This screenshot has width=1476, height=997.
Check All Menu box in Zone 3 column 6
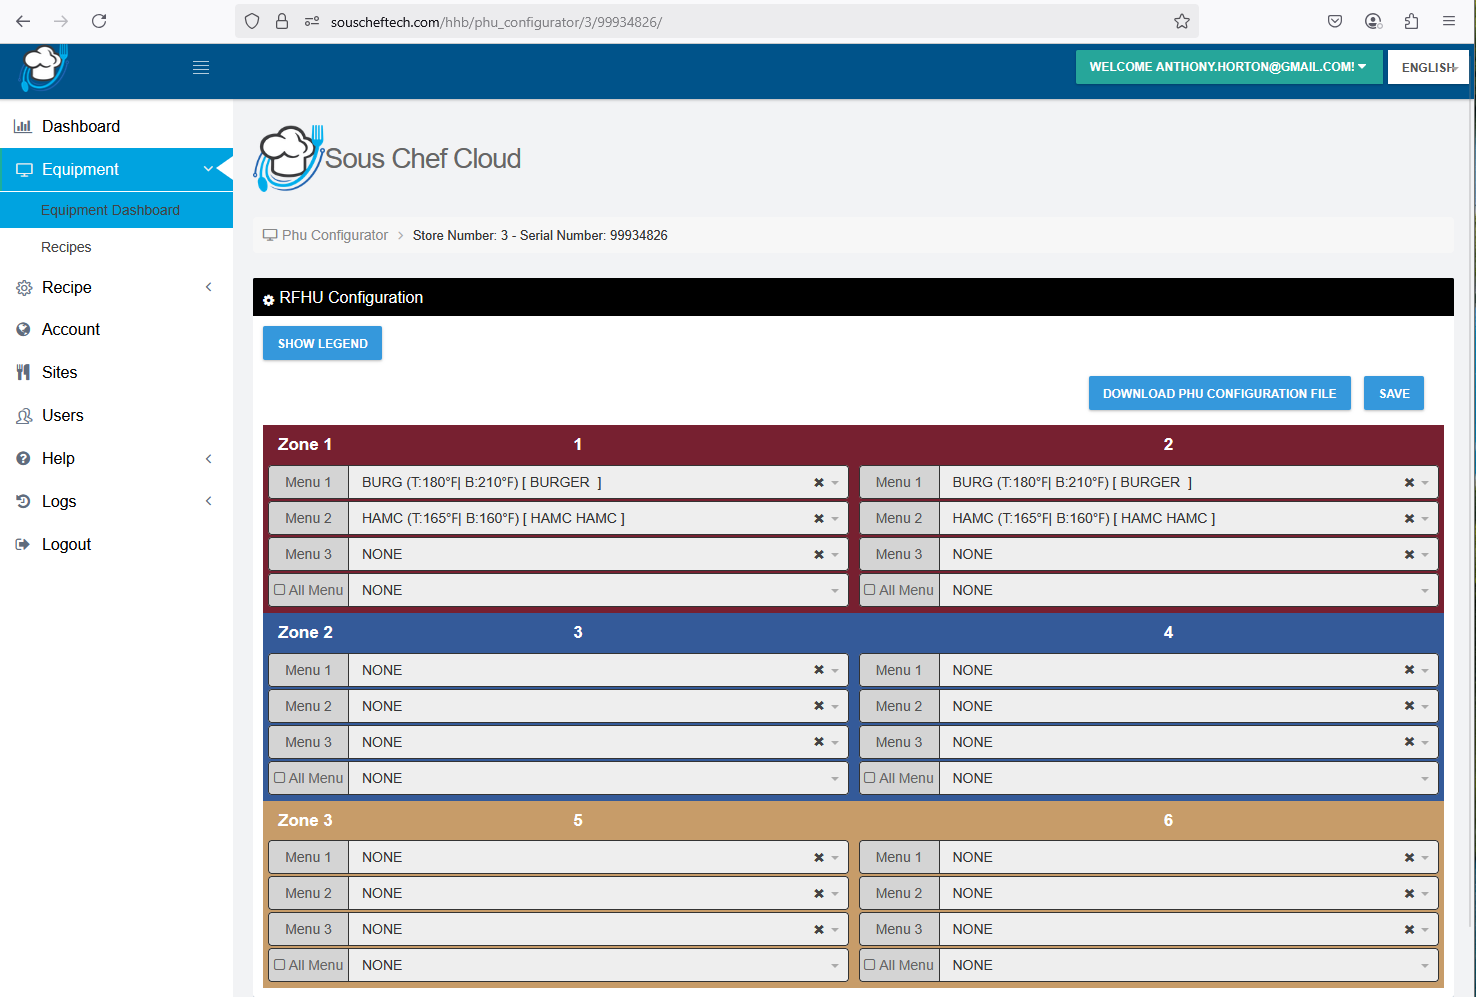click(870, 965)
